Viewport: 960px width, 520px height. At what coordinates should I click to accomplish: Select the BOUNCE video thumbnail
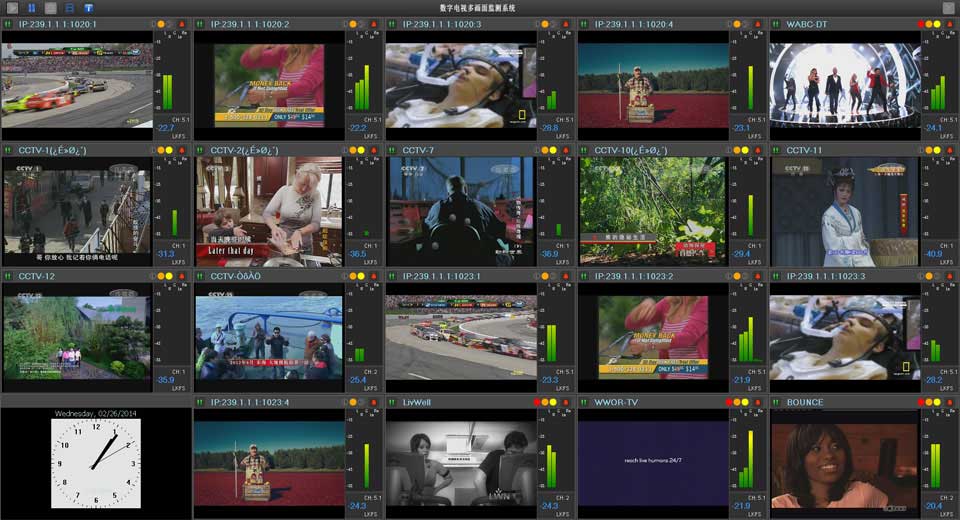click(845, 462)
